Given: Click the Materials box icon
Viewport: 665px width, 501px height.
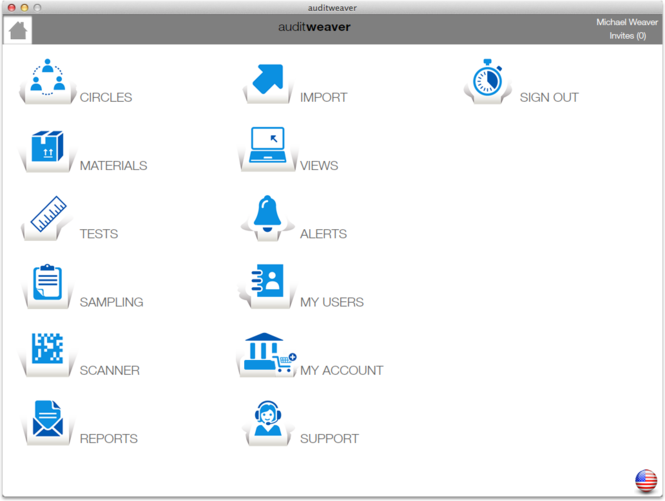Looking at the screenshot, I should (x=47, y=147).
